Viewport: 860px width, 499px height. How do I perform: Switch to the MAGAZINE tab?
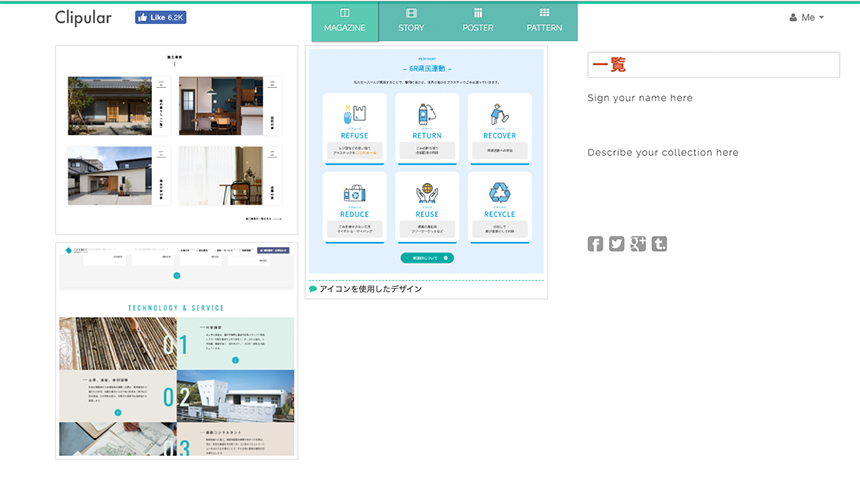tap(345, 21)
